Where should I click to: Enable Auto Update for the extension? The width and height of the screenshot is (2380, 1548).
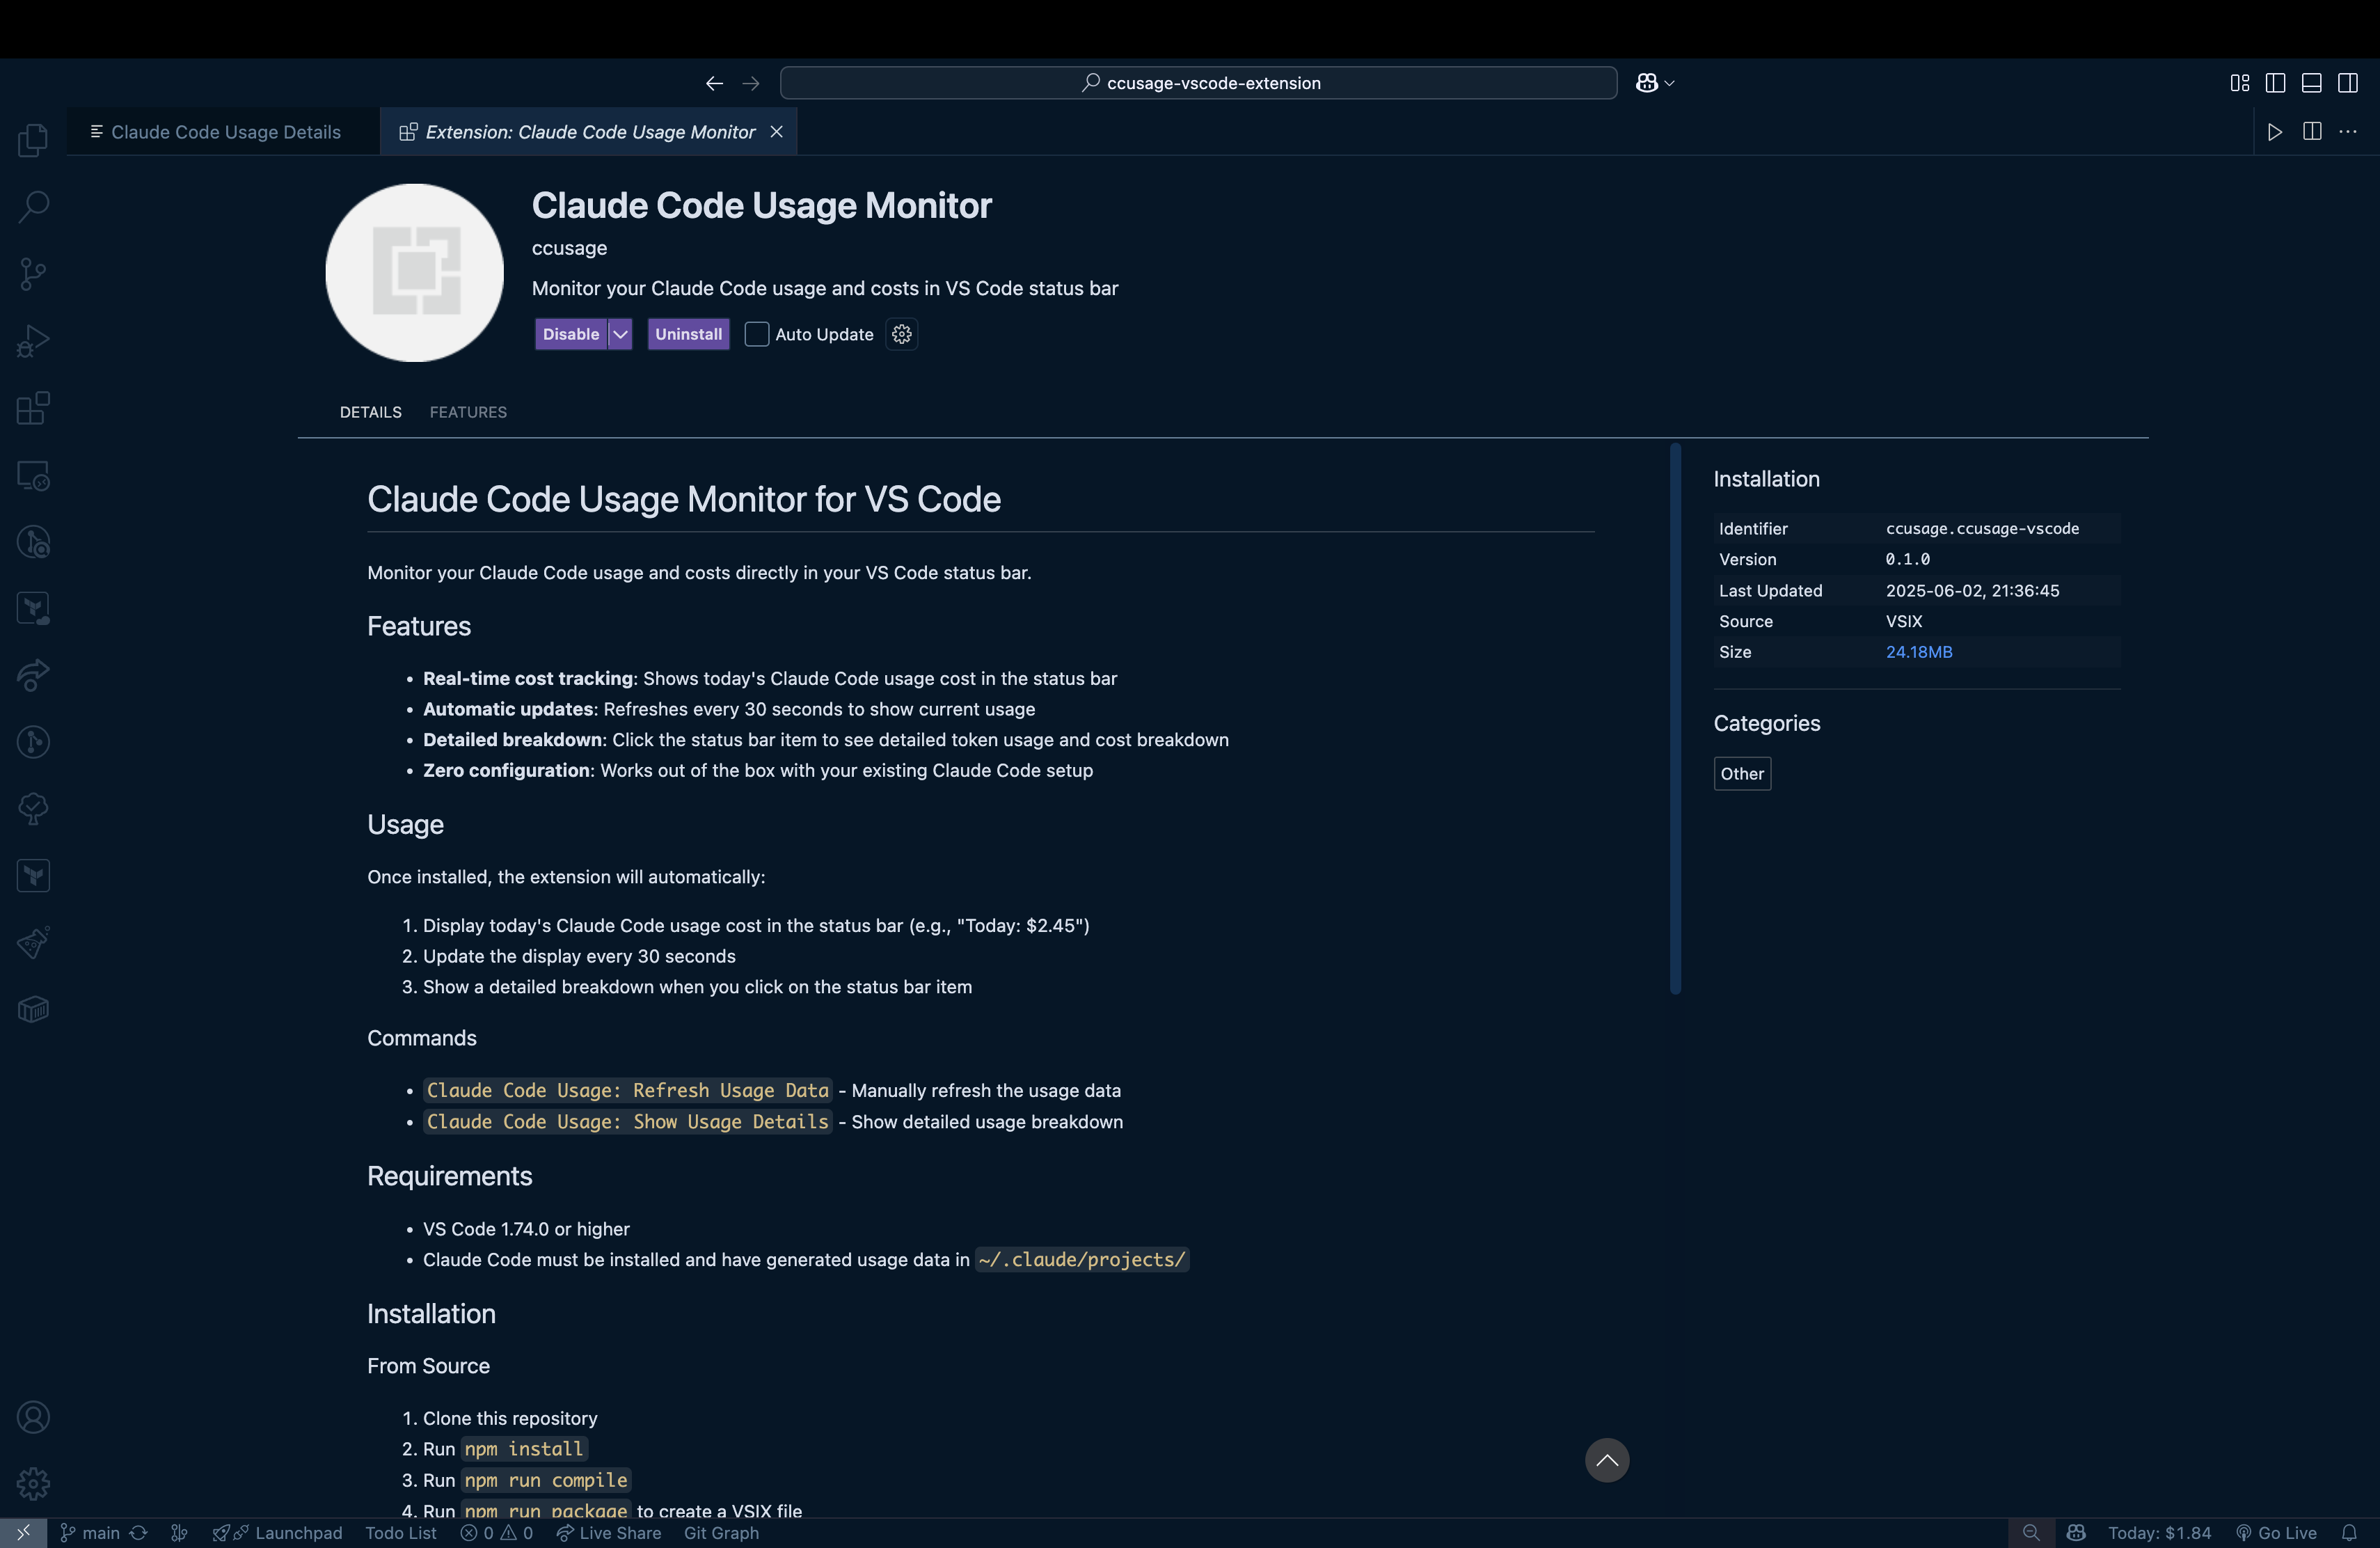(757, 334)
